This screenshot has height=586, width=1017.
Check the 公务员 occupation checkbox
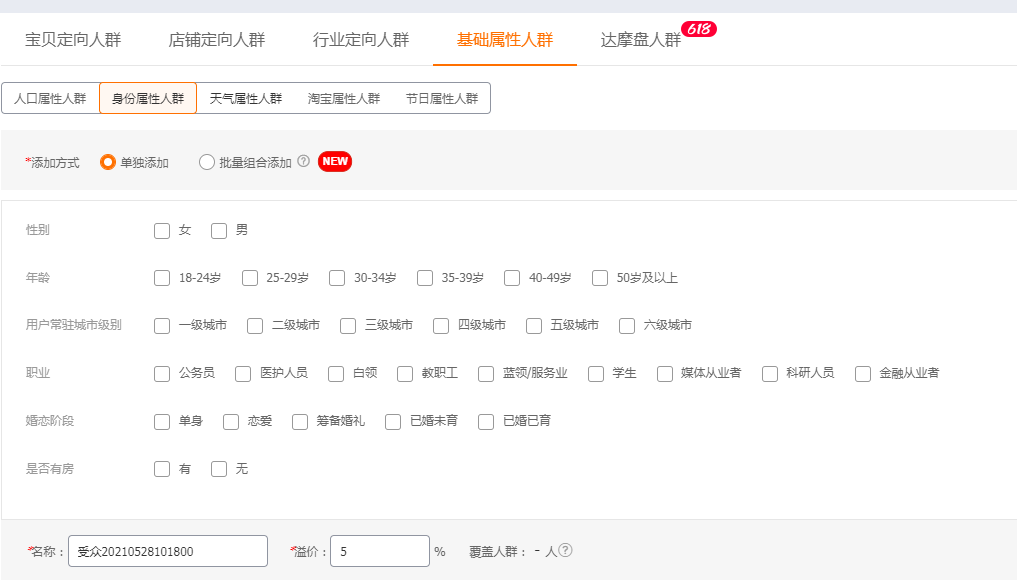coord(162,374)
